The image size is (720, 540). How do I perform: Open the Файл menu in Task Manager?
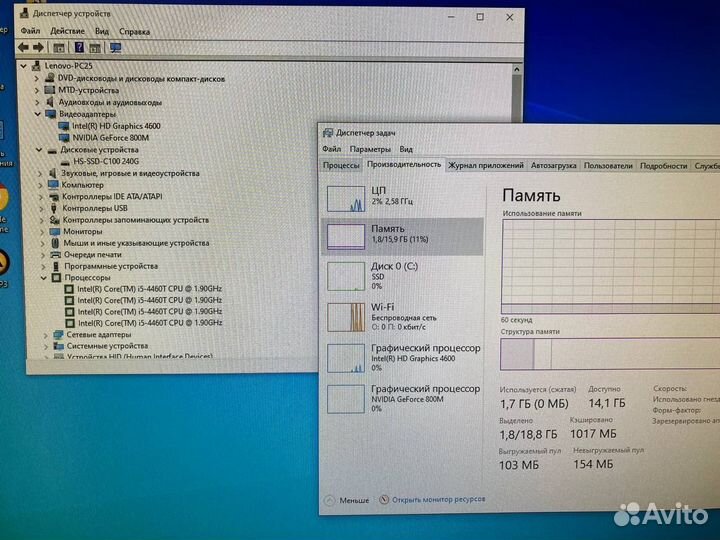coord(332,149)
